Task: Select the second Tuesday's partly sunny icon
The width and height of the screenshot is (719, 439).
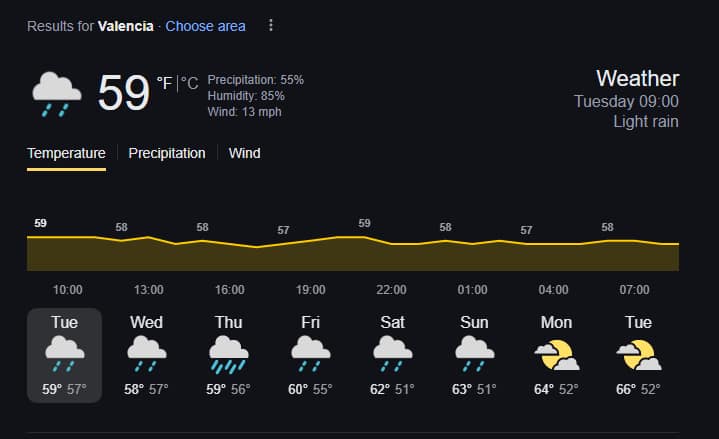Action: point(638,353)
